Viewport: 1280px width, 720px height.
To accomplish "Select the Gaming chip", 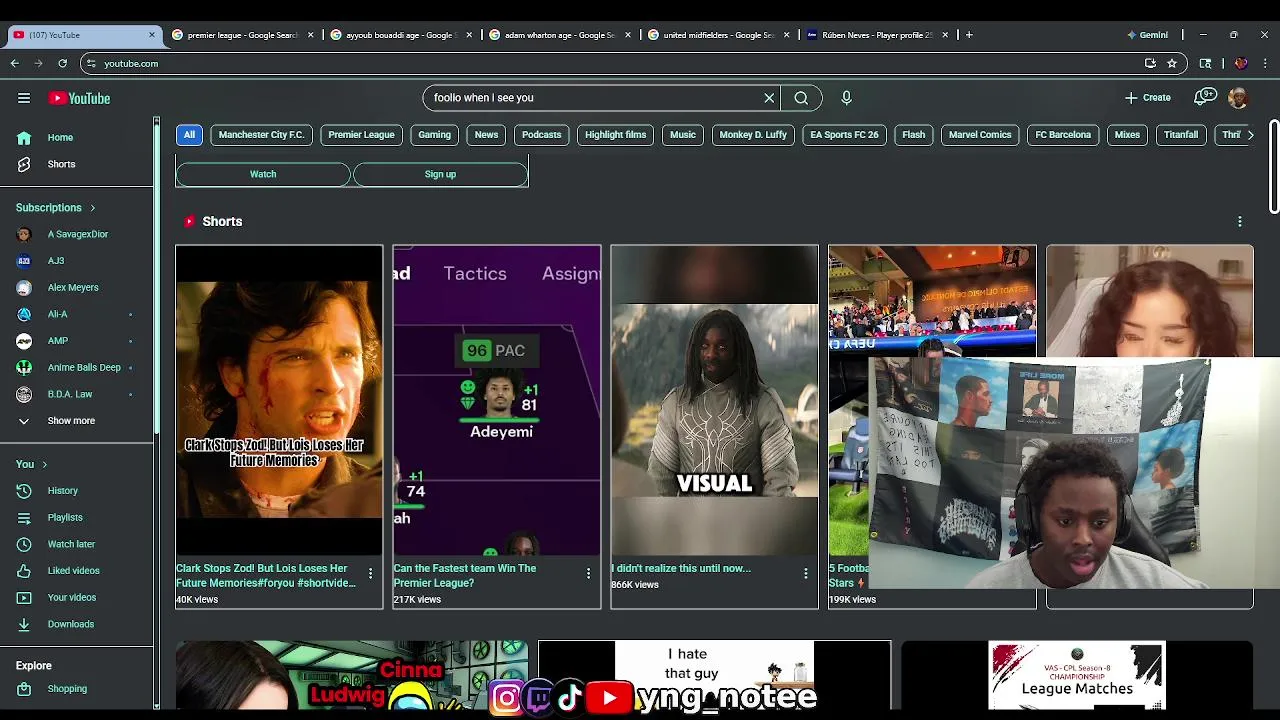I will [434, 135].
